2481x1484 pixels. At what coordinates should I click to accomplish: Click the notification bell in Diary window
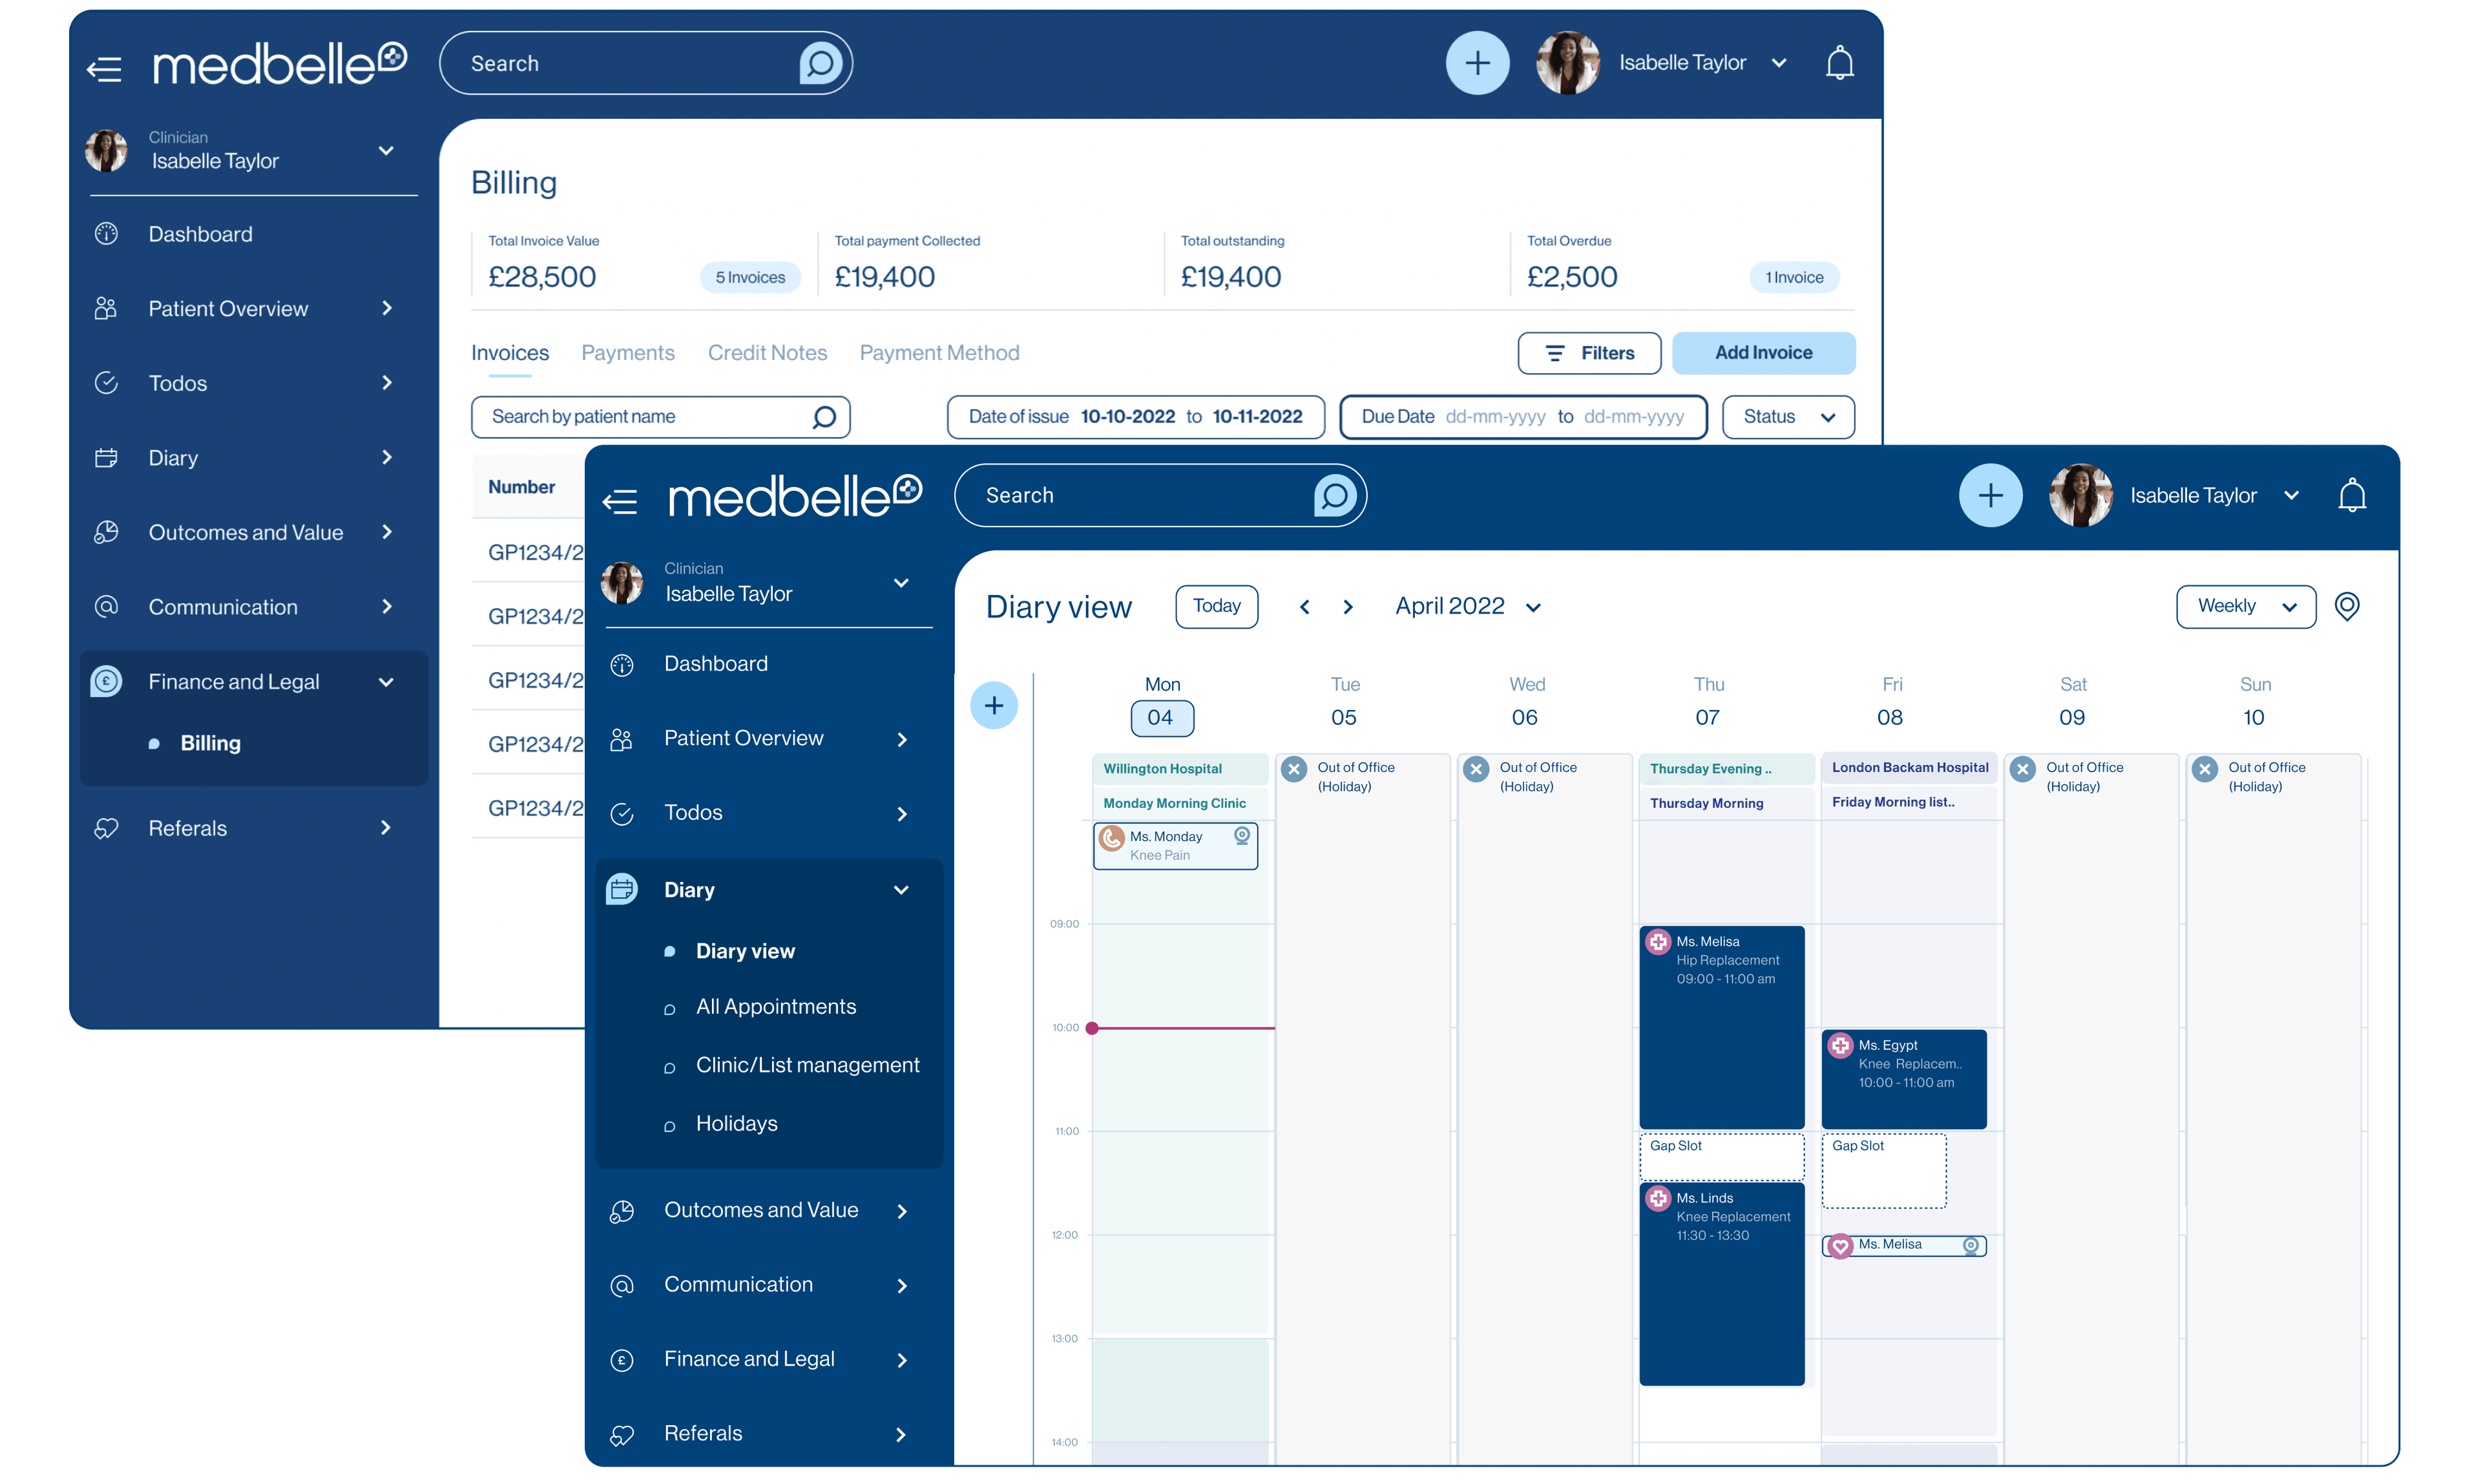(x=2352, y=495)
